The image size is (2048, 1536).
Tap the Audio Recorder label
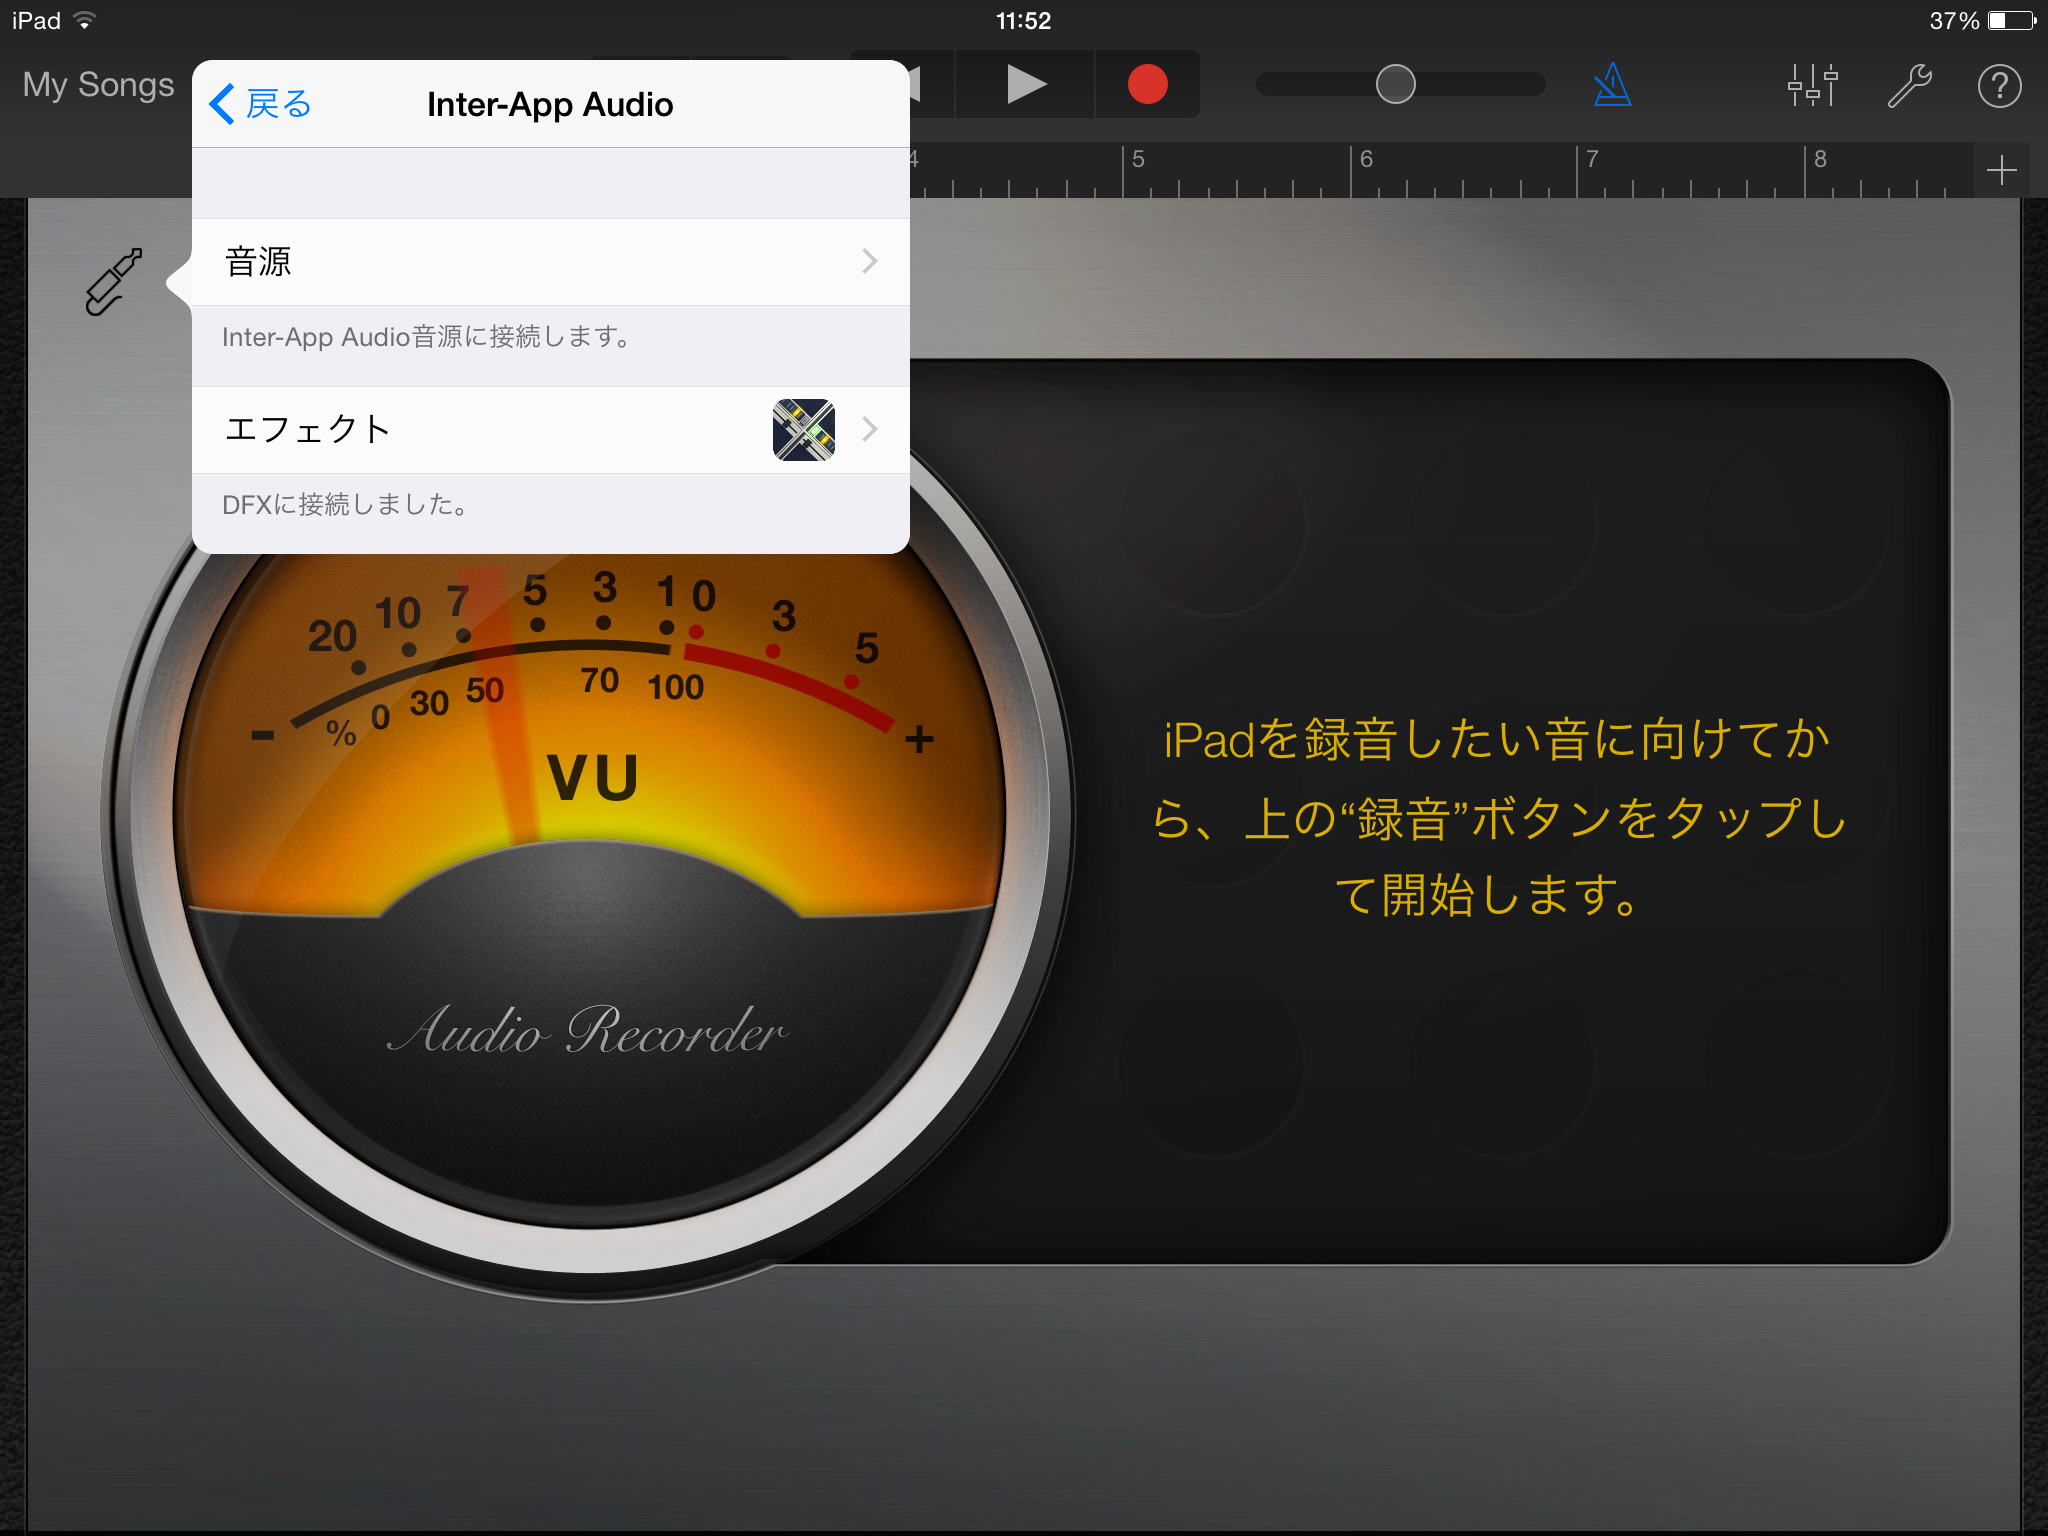(588, 1030)
